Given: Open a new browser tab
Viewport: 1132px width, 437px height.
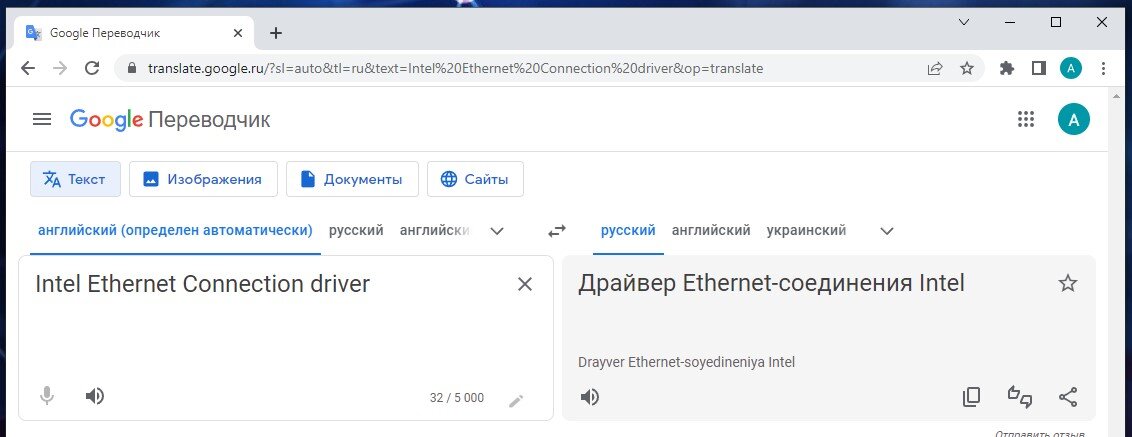Looking at the screenshot, I should 276,33.
